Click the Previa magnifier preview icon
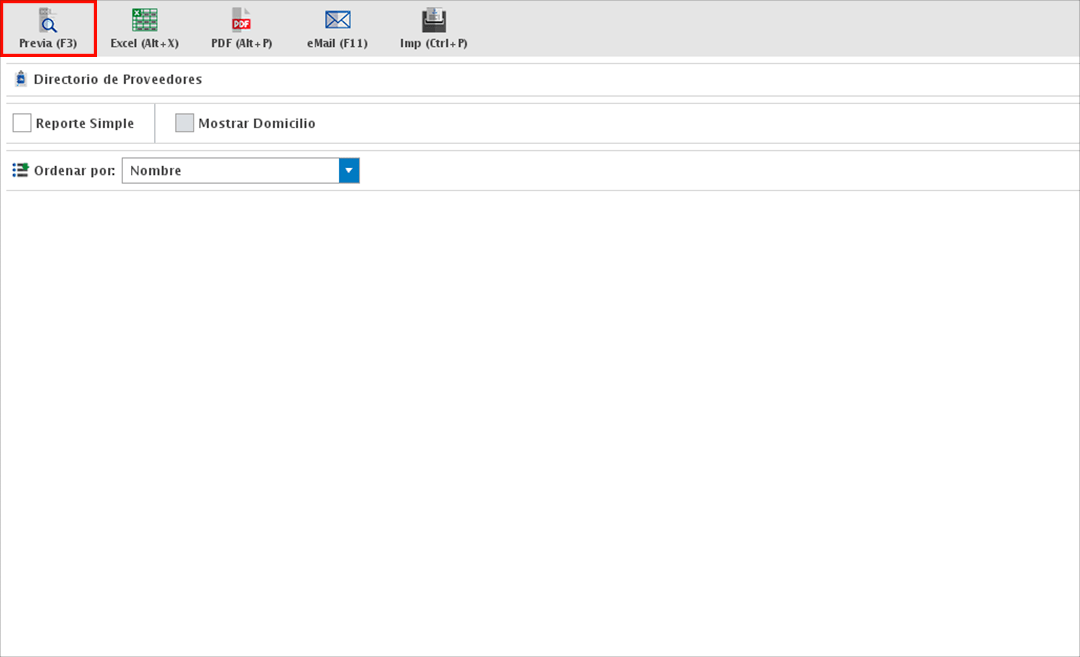Image resolution: width=1080 pixels, height=657 pixels. [x=48, y=20]
